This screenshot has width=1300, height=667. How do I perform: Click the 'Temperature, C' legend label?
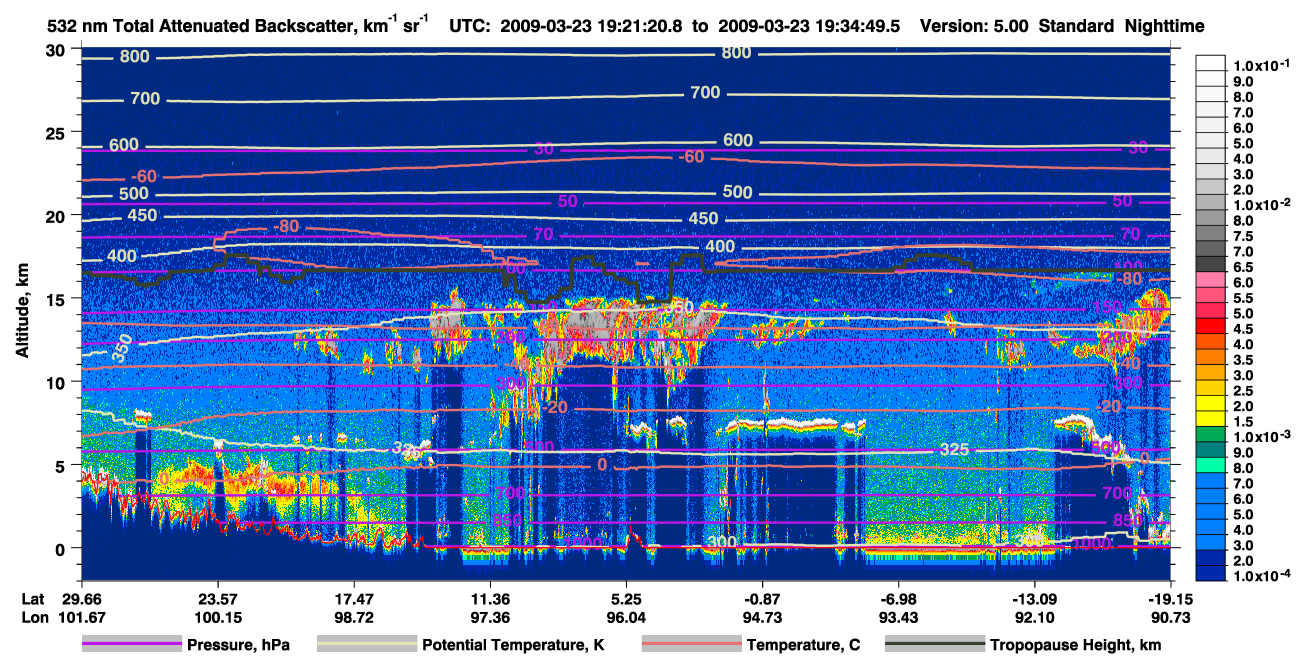pyautogui.click(x=803, y=645)
